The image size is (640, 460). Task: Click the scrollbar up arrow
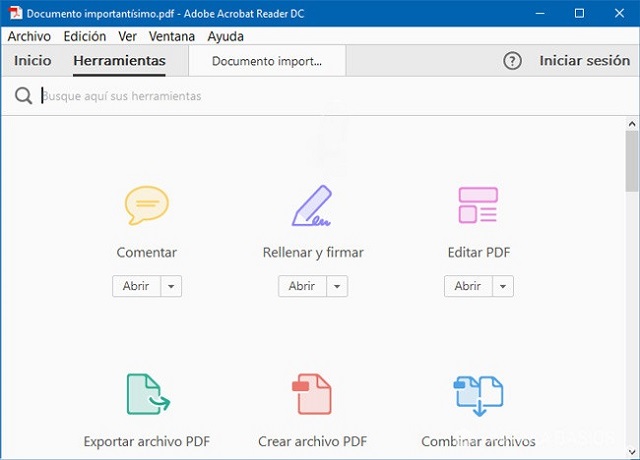(x=632, y=124)
